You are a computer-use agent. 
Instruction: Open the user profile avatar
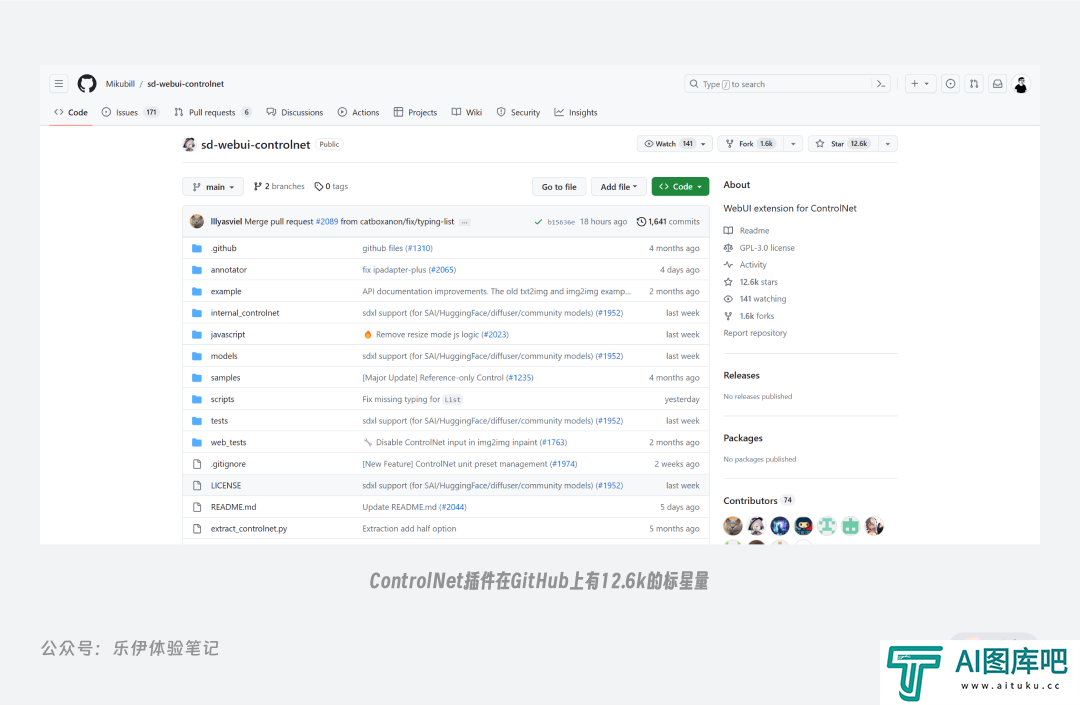click(1021, 84)
